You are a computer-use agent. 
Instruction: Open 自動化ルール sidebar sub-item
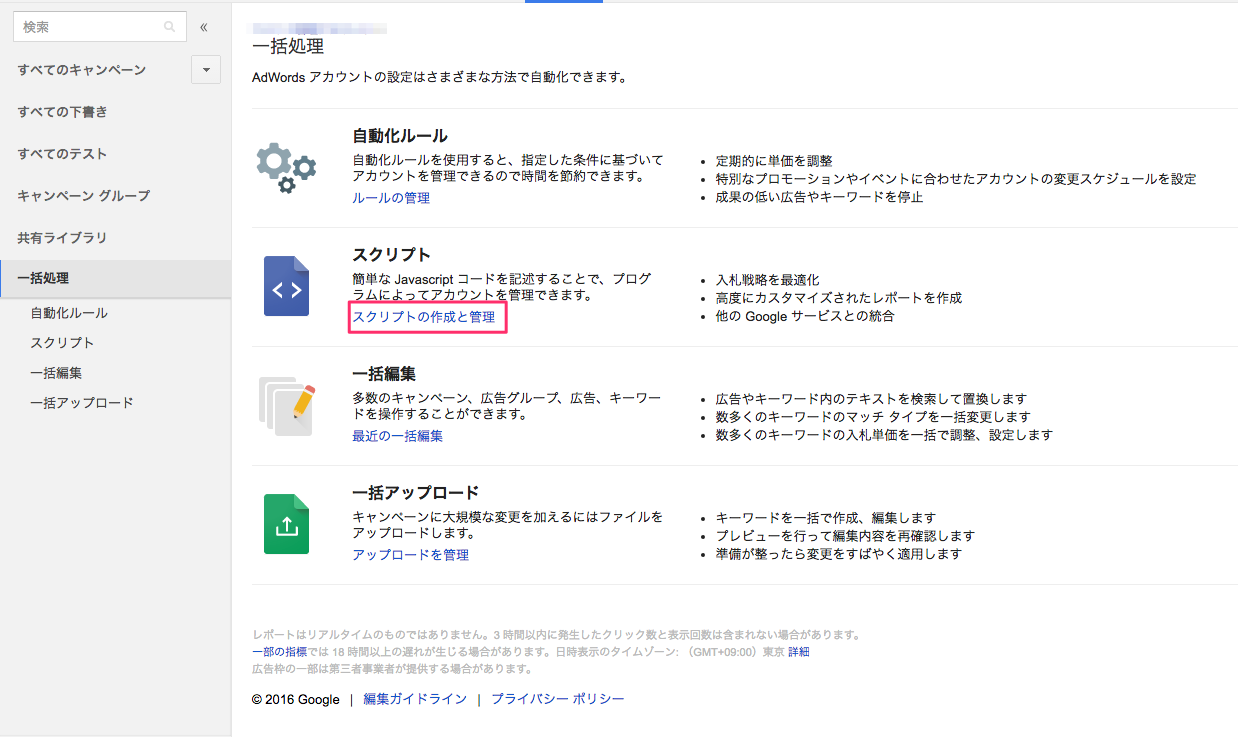click(69, 313)
